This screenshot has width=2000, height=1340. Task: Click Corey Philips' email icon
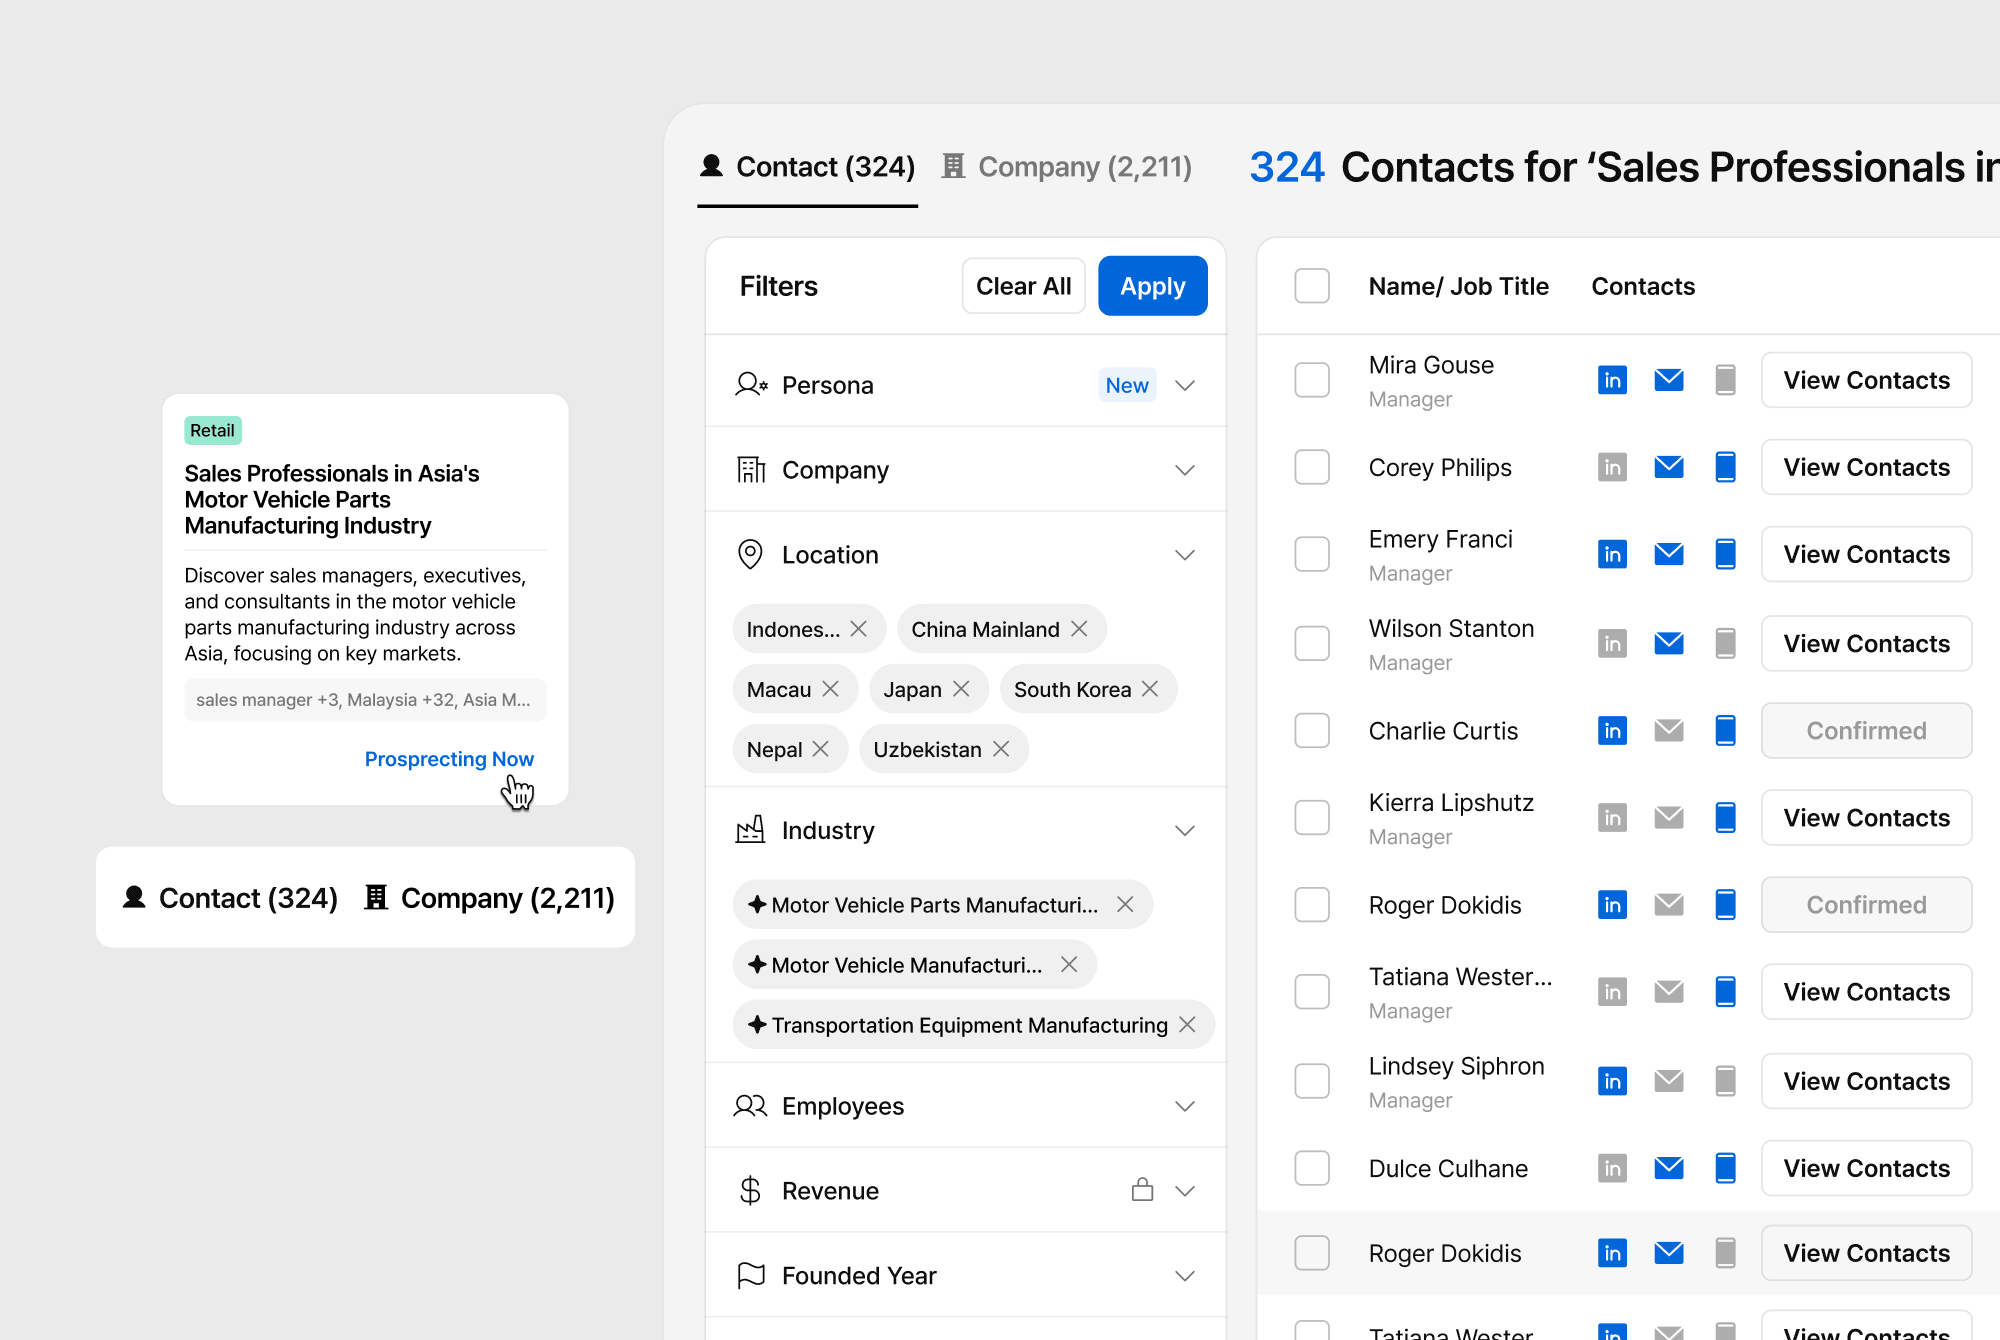1668,467
